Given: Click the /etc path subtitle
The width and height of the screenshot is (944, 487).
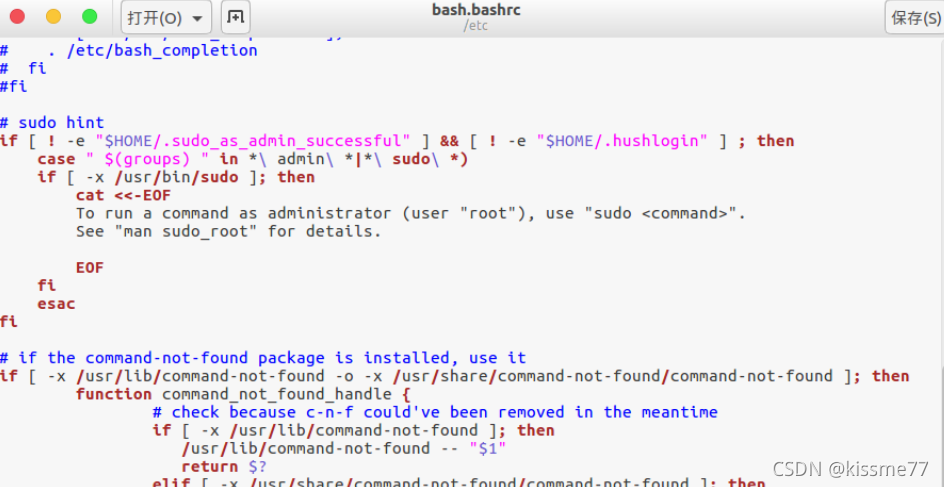Looking at the screenshot, I should 476,26.
